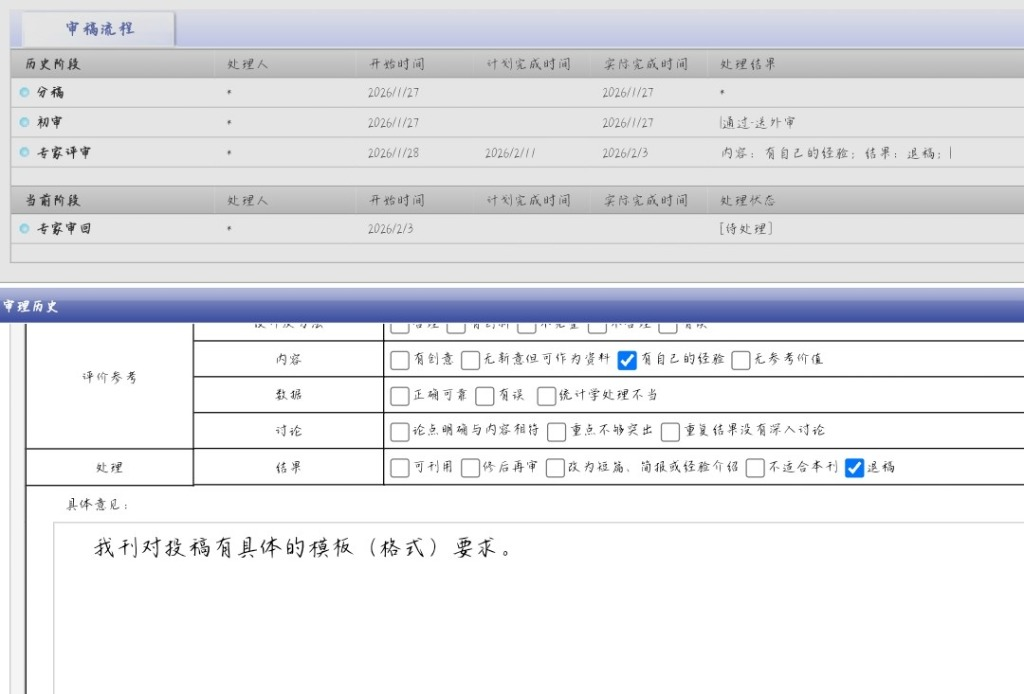Tick the 统计学处理不当 checkbox
Screen dimensions: 1024x694
(546, 396)
